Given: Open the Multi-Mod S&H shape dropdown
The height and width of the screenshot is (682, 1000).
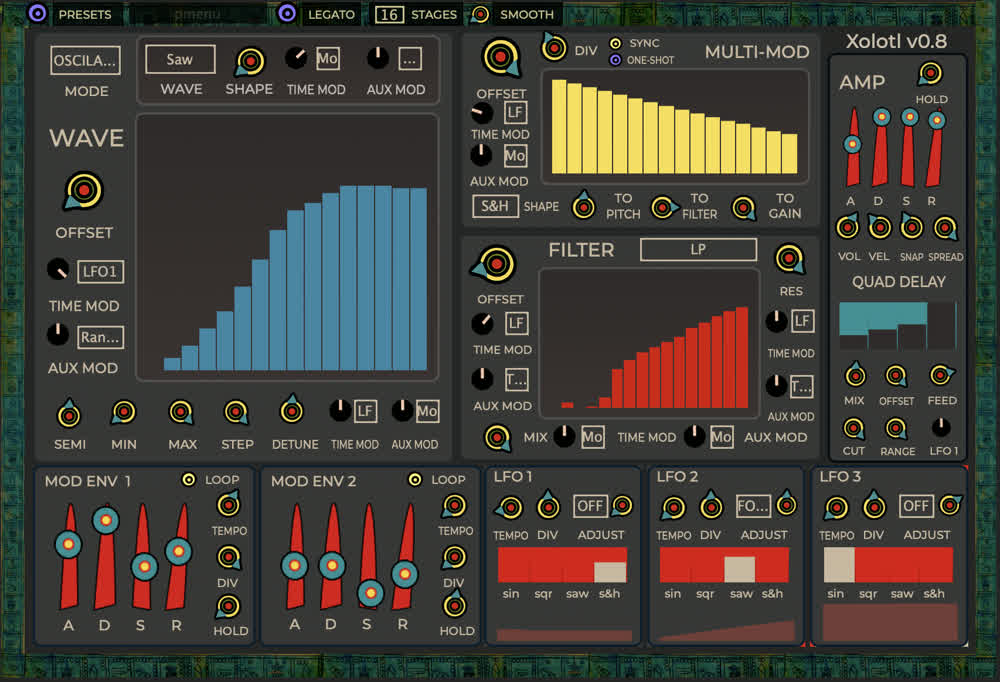Looking at the screenshot, I should point(495,206).
